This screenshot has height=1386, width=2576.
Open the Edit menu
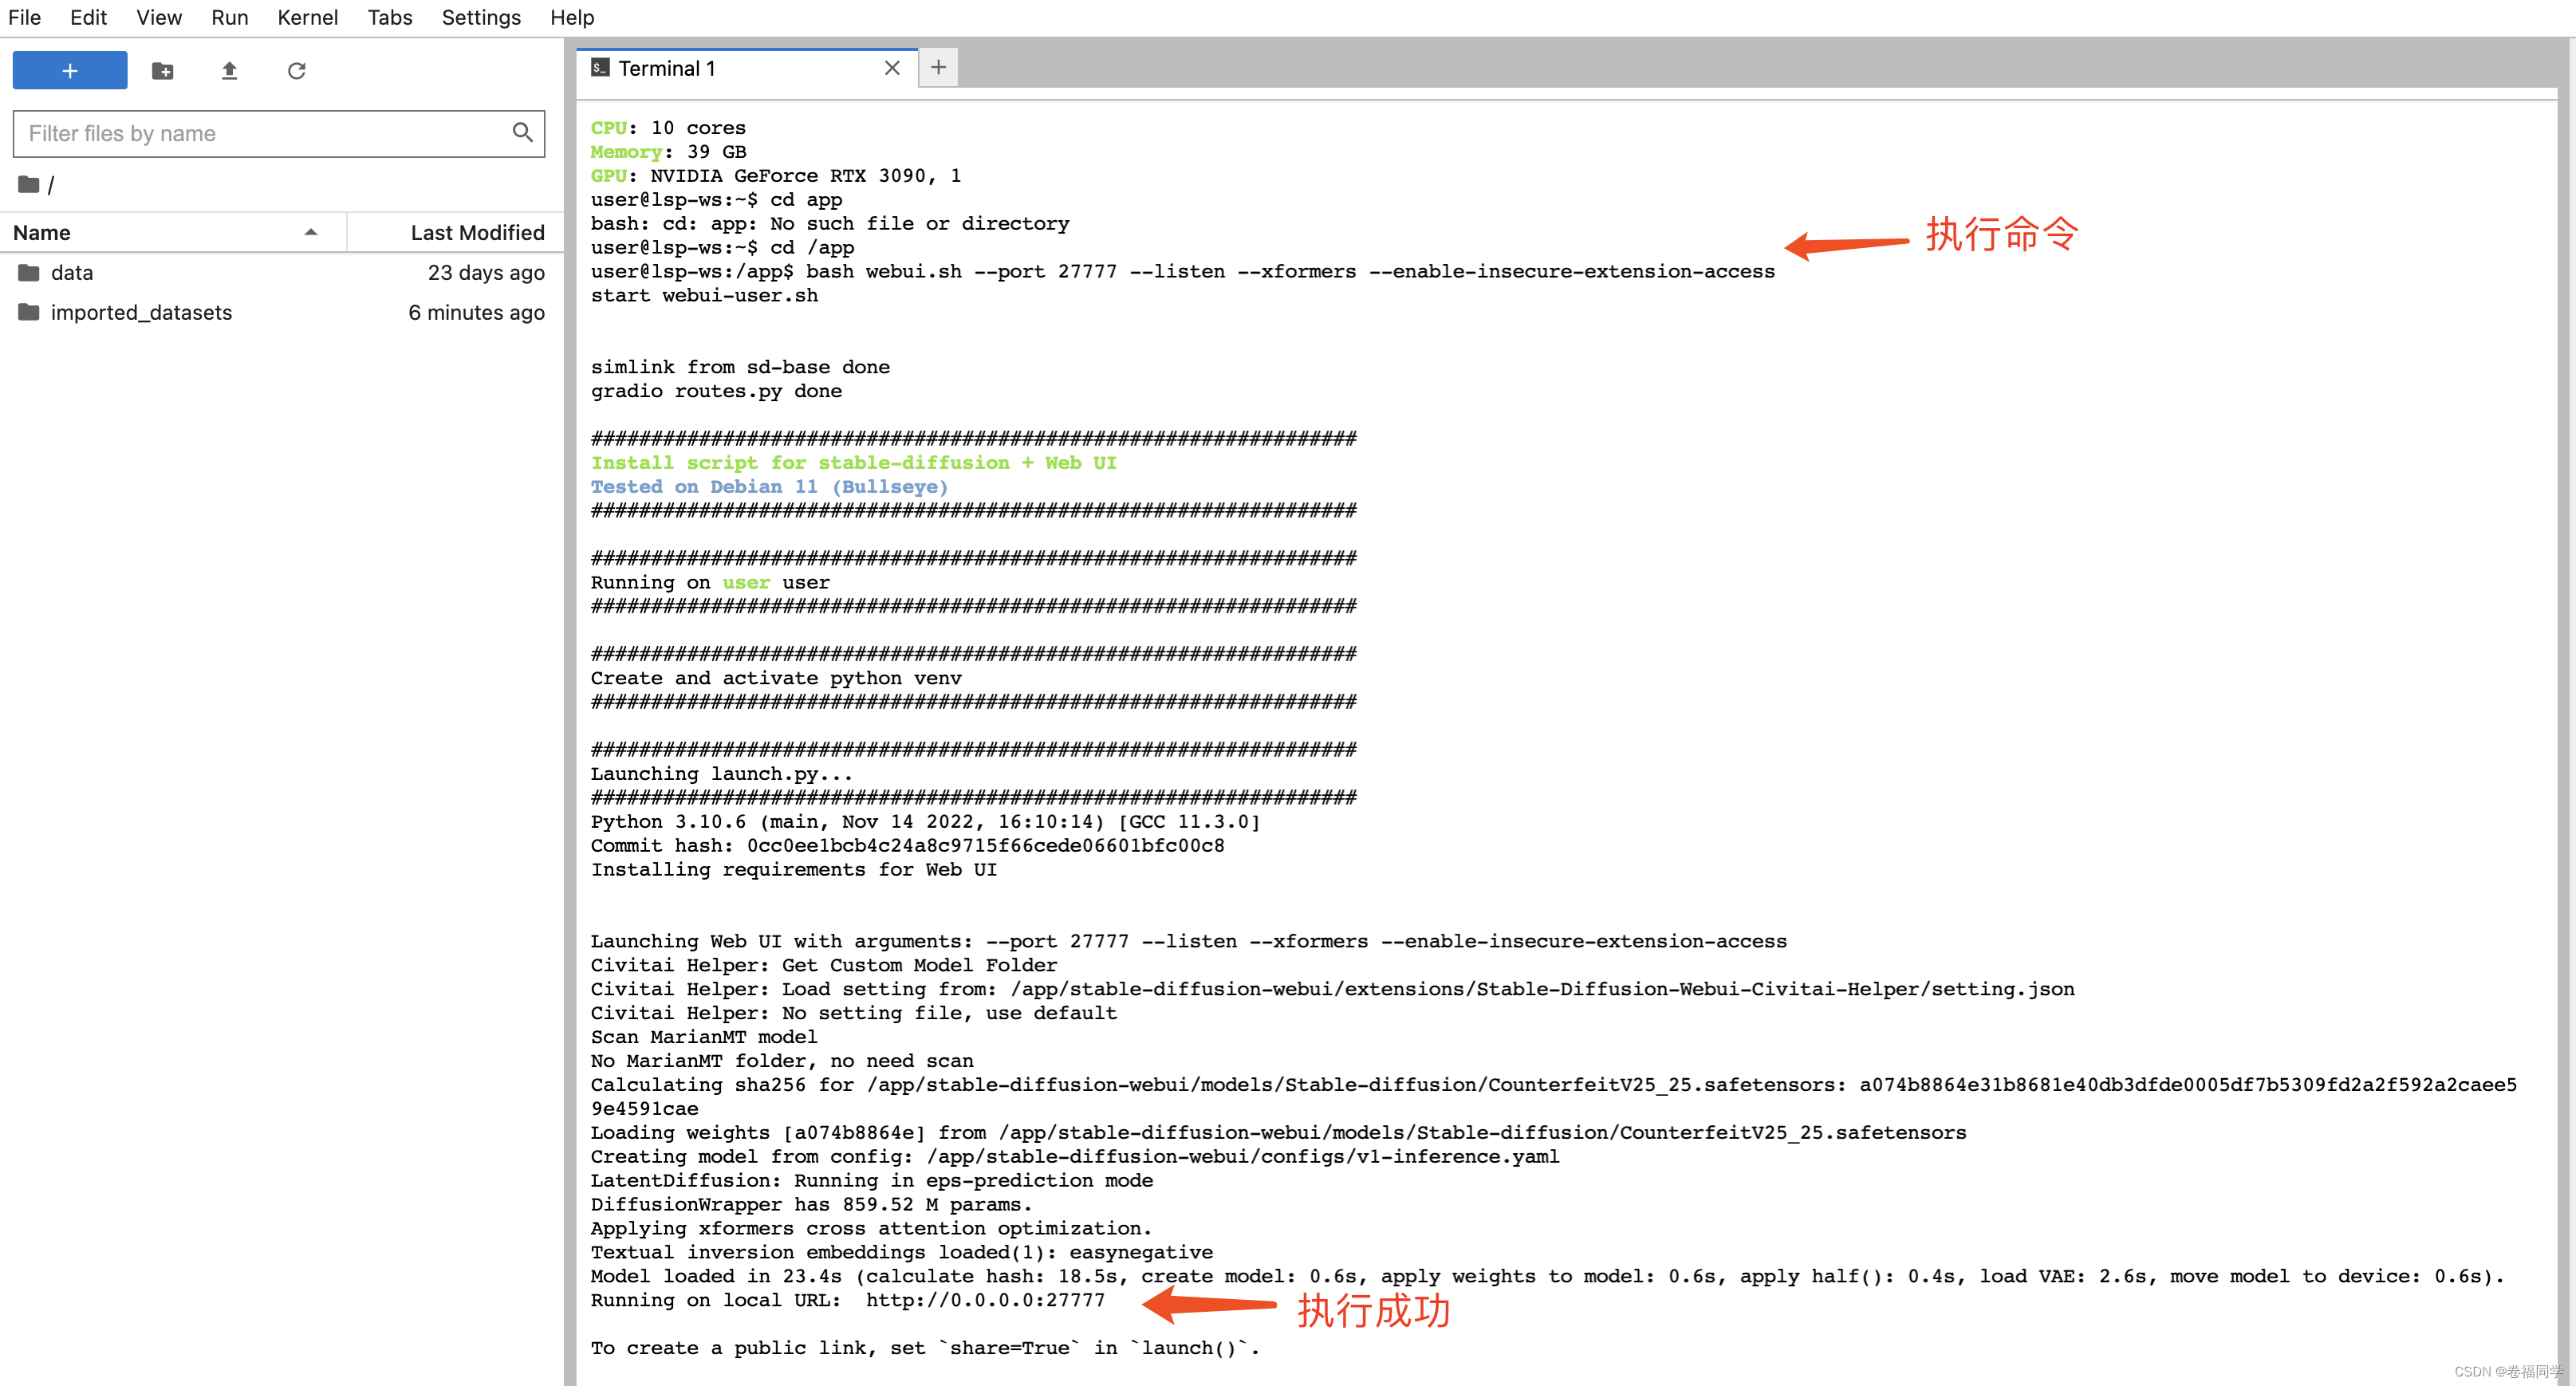(88, 17)
